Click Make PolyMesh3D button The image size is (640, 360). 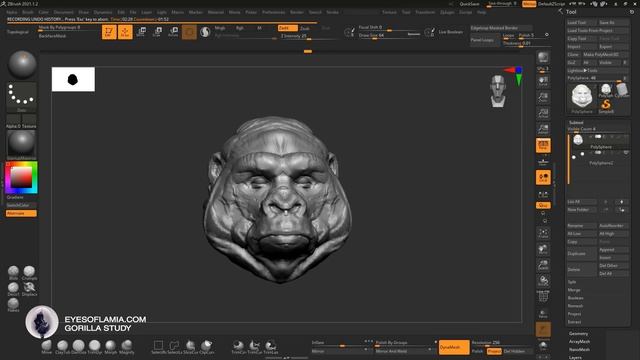[606, 54]
